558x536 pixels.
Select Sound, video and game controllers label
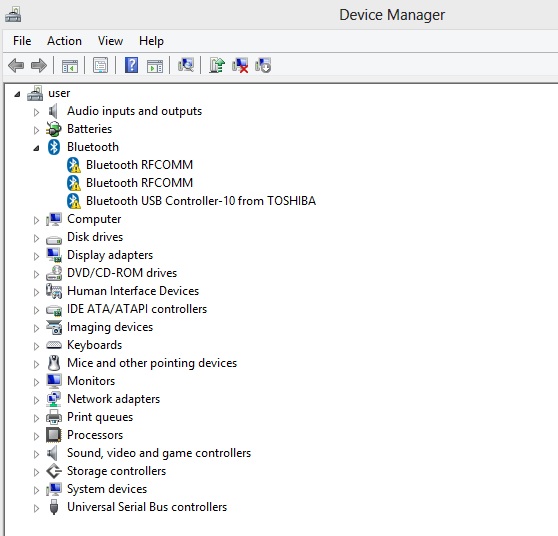point(159,453)
